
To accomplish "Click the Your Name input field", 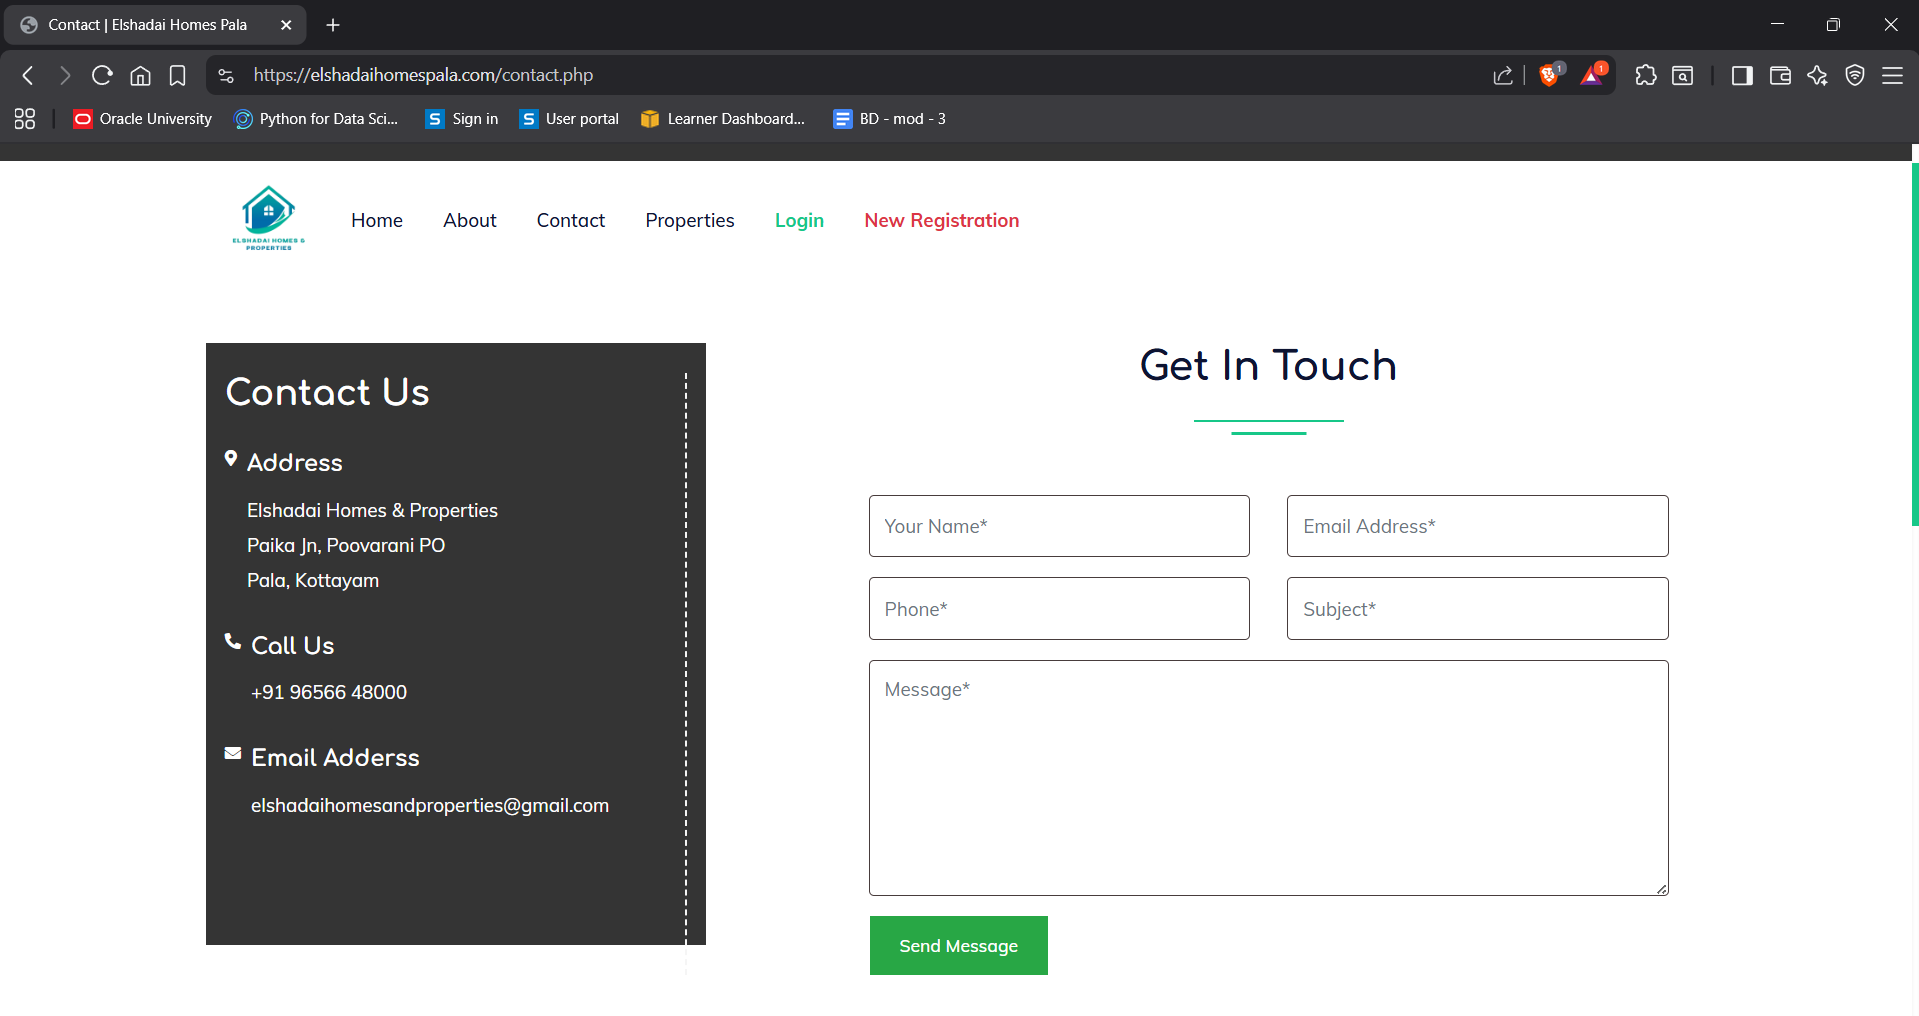I will 1059,526.
